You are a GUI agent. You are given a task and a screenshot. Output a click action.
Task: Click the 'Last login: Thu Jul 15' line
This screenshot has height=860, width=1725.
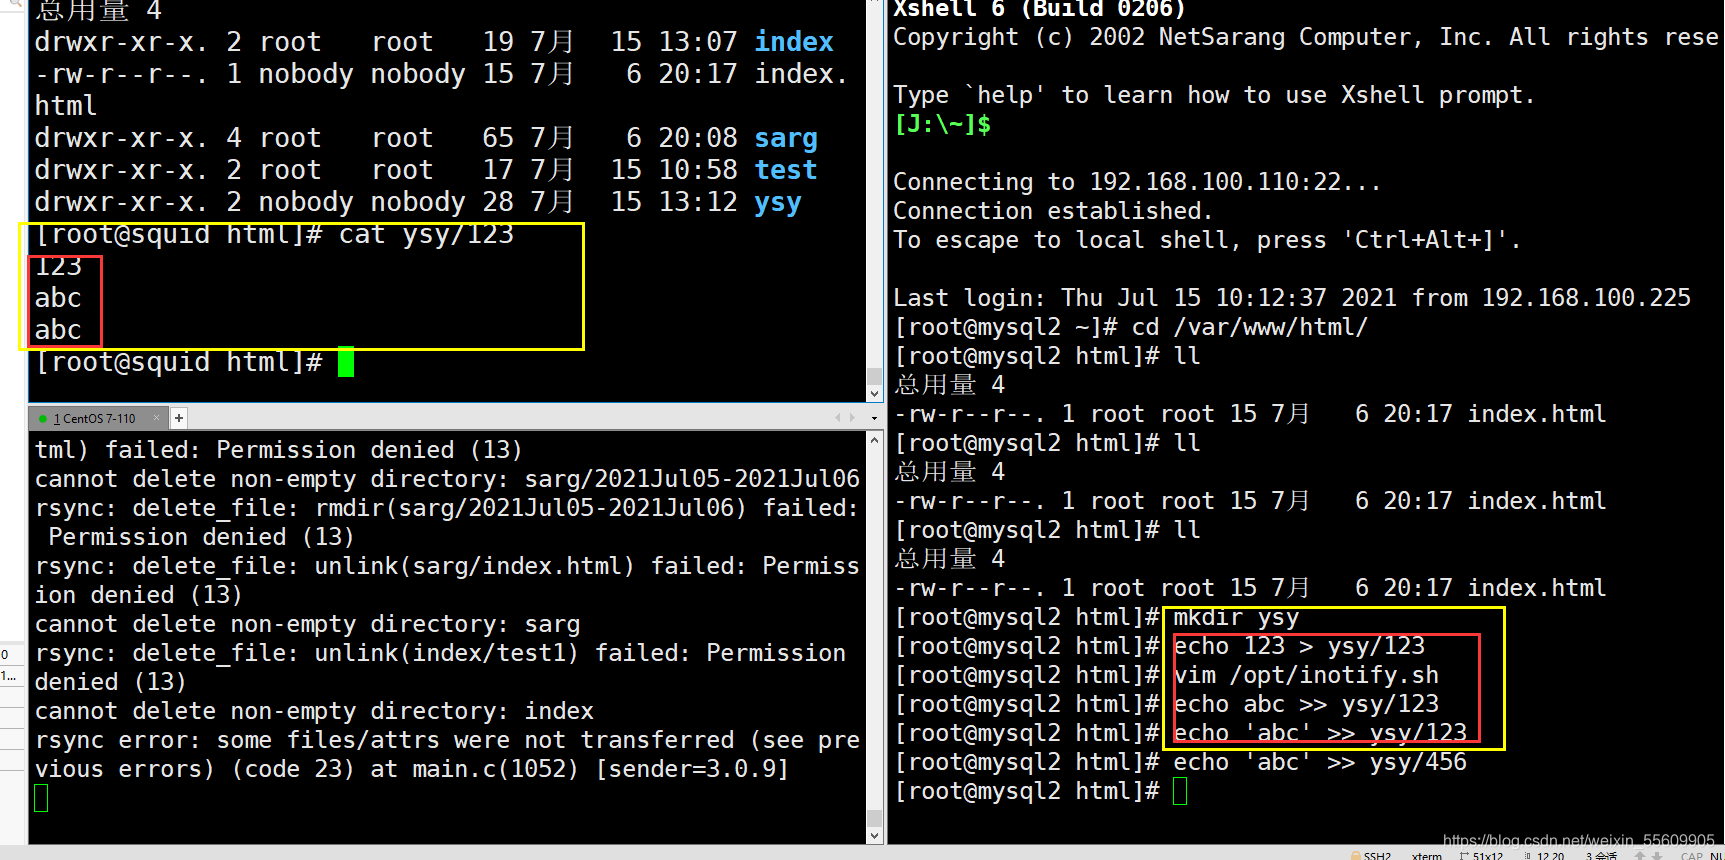point(1292,298)
